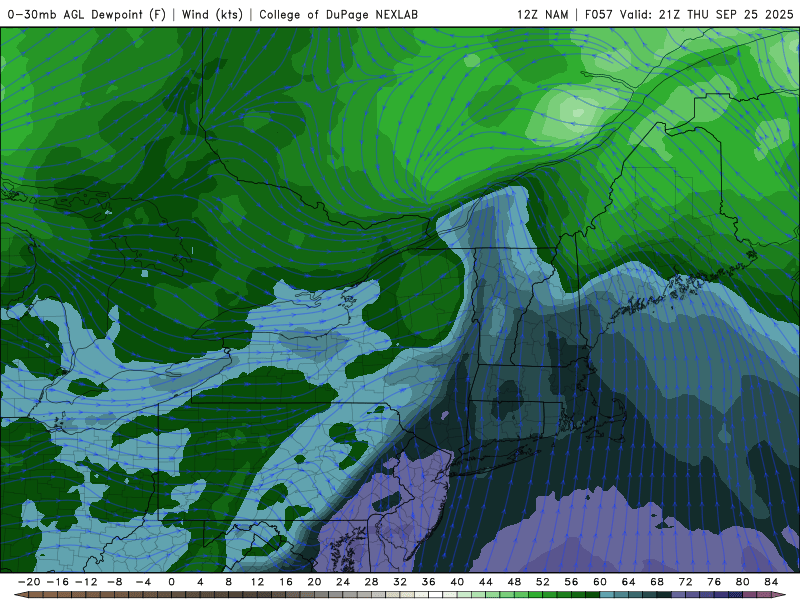The width and height of the screenshot is (800, 600).
Task: Click the -20 value on the color scale
Action: click(29, 582)
